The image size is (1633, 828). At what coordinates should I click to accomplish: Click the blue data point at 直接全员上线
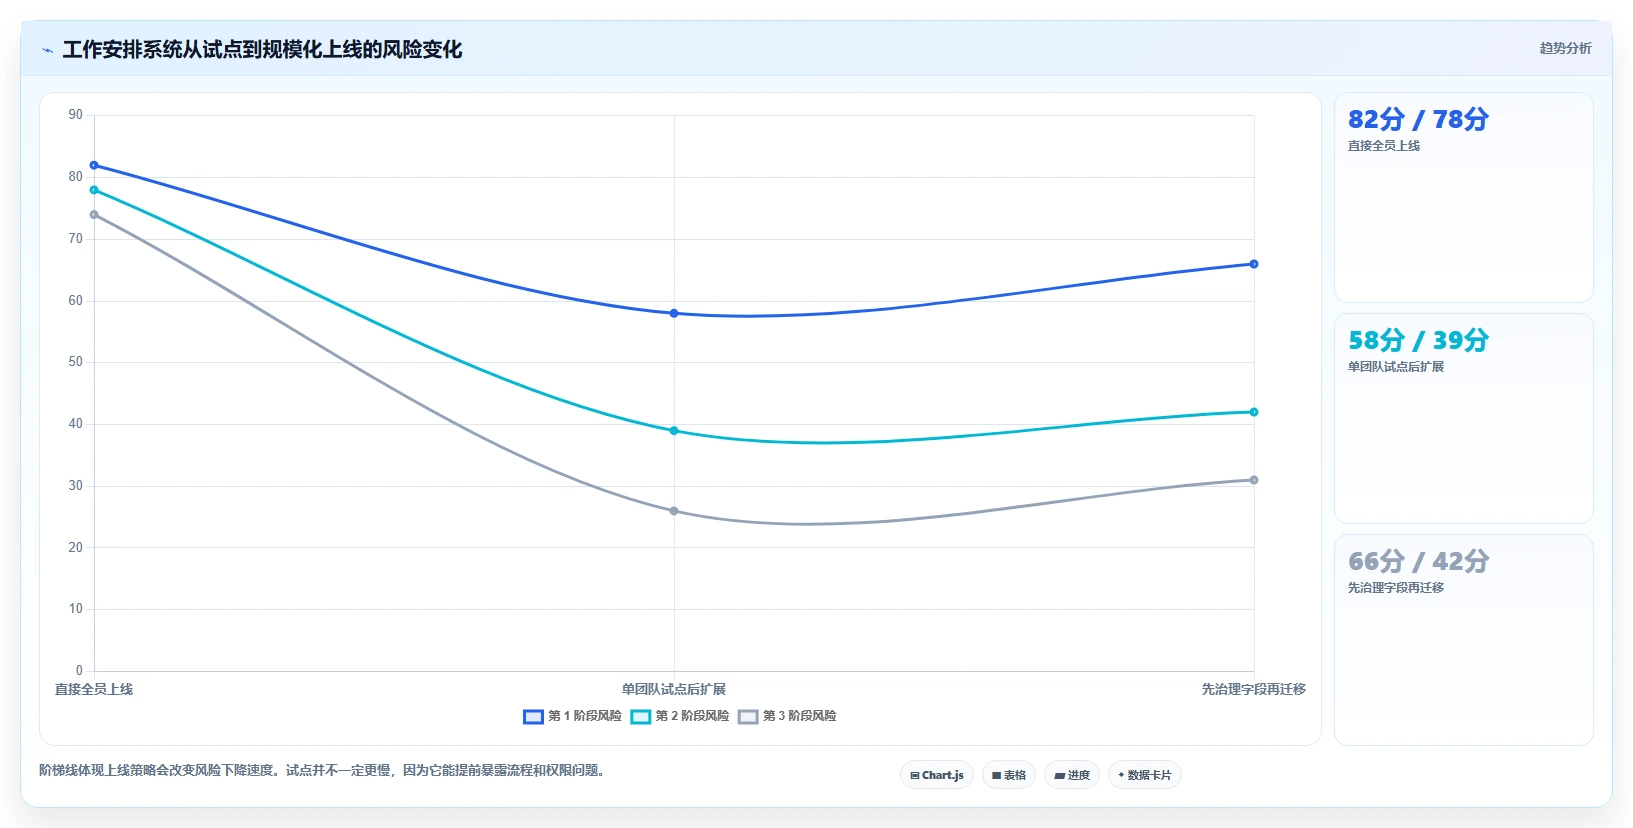tap(94, 165)
